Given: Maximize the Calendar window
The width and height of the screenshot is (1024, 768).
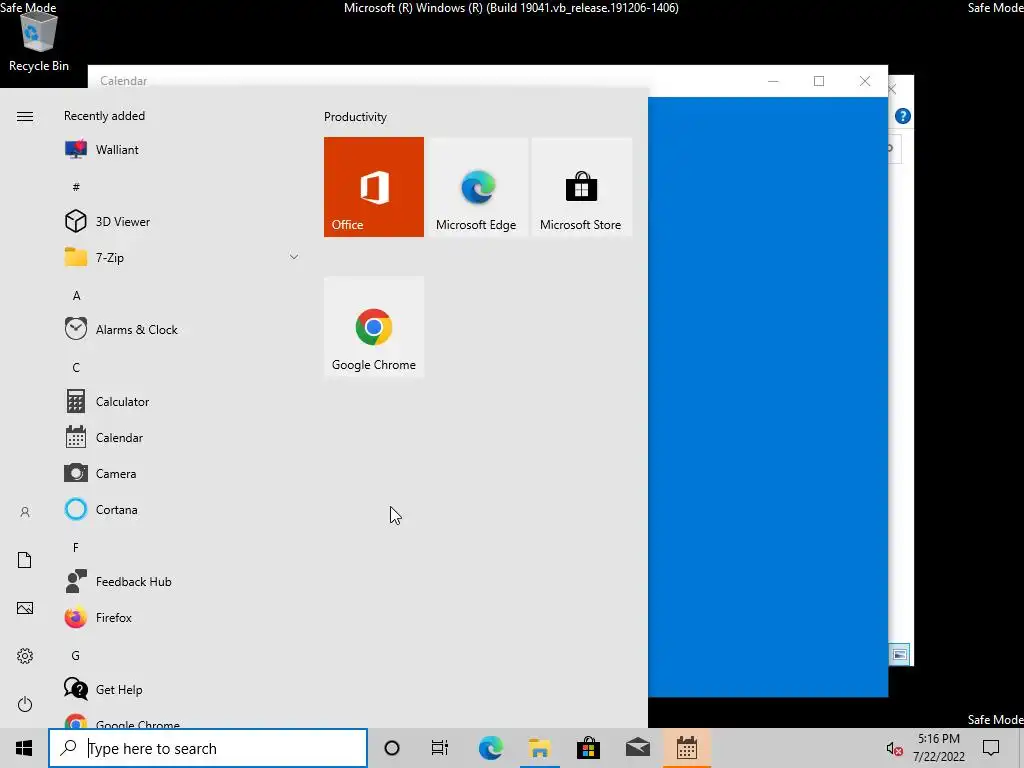Looking at the screenshot, I should click(x=819, y=81).
